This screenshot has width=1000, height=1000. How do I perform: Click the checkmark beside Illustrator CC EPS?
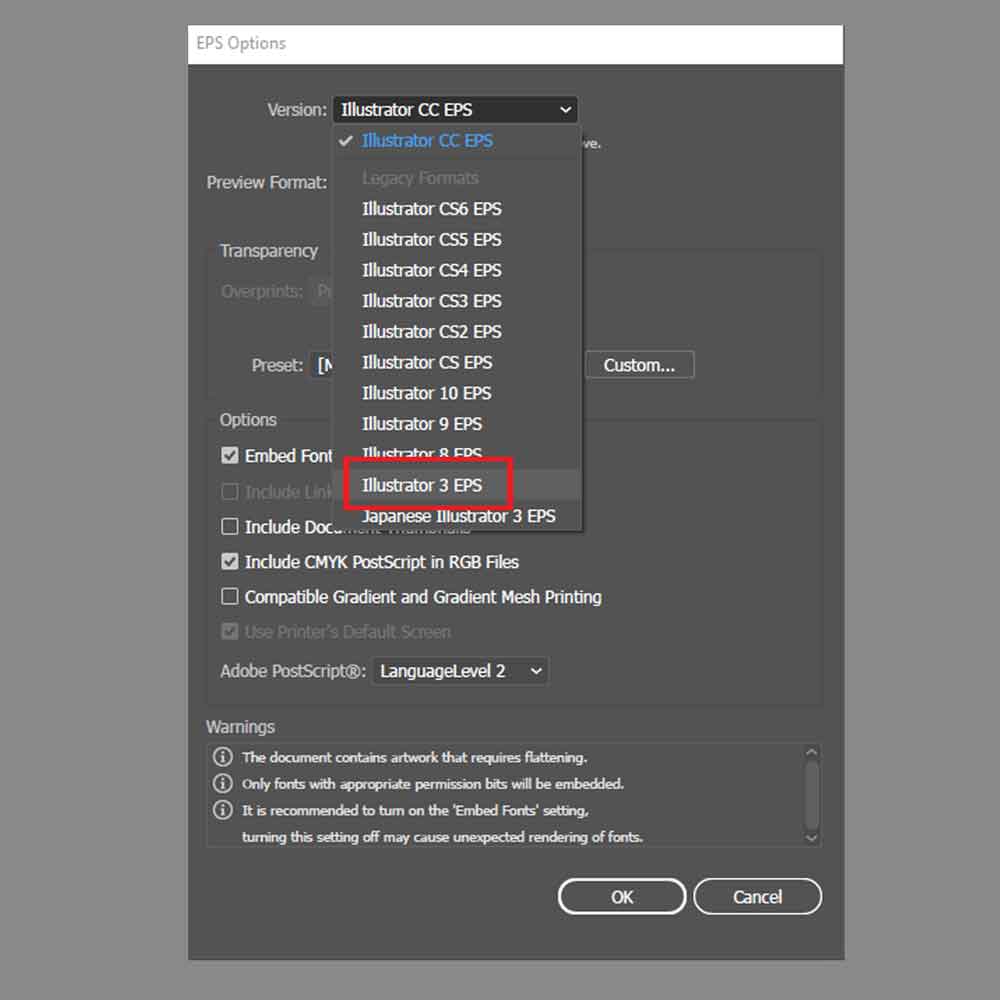pyautogui.click(x=346, y=141)
